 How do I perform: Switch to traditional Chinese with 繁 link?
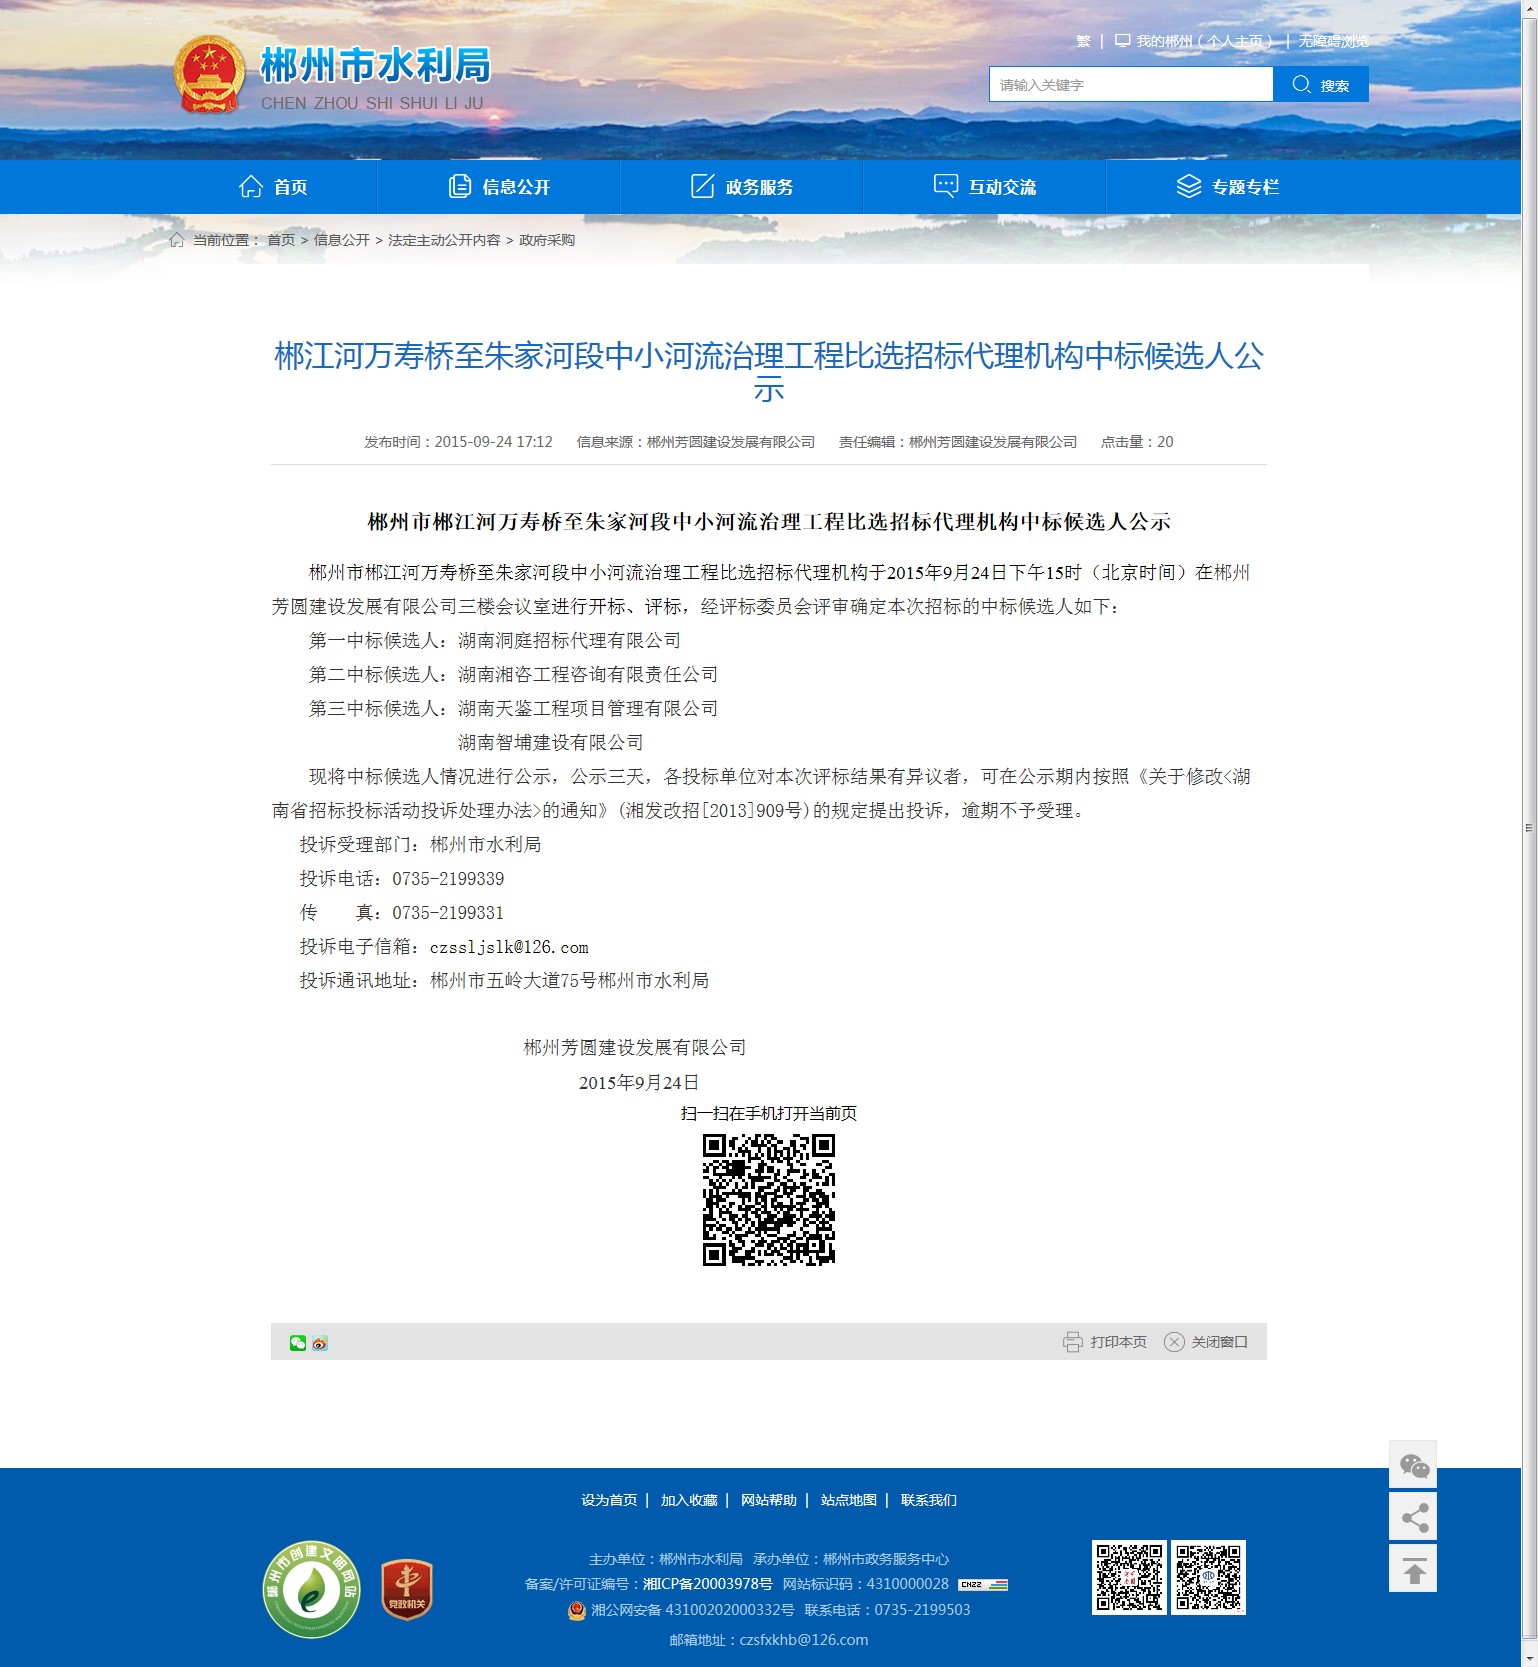click(x=1083, y=41)
